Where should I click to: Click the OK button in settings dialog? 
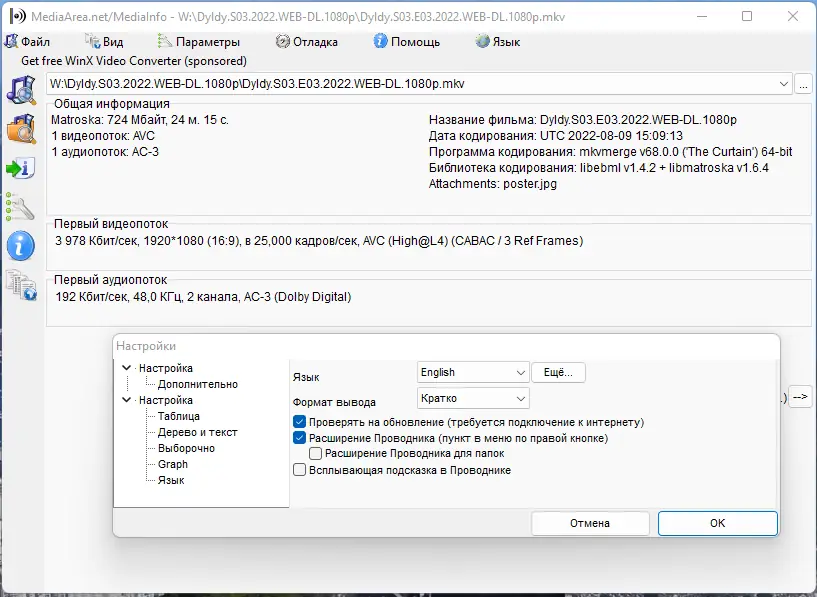[x=717, y=523]
